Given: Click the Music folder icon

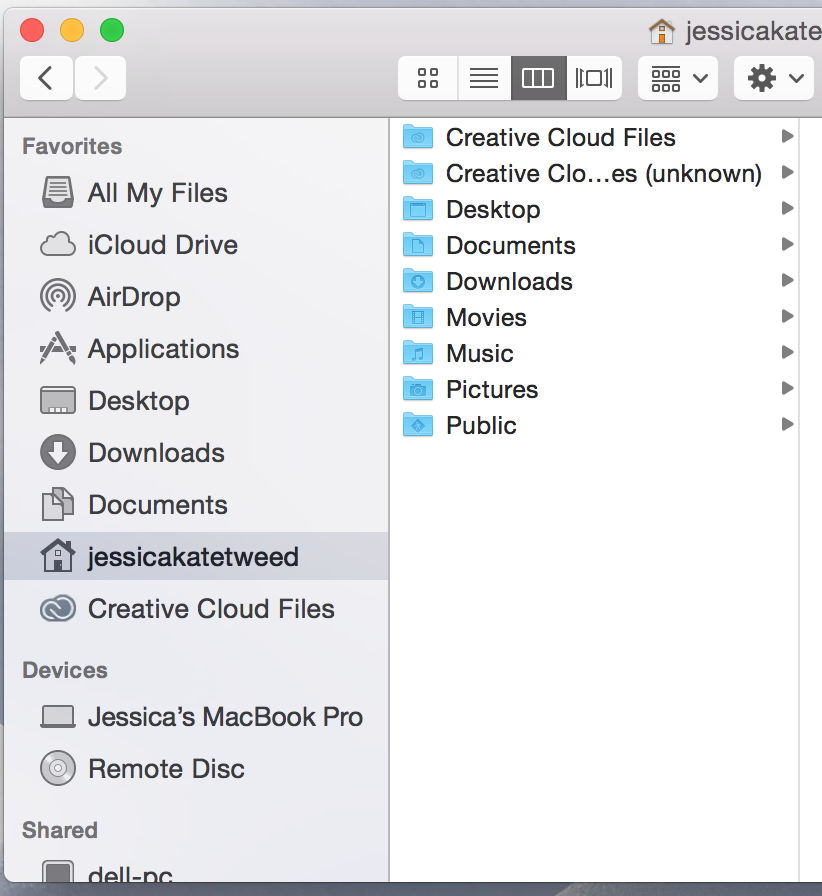Looking at the screenshot, I should 418,353.
